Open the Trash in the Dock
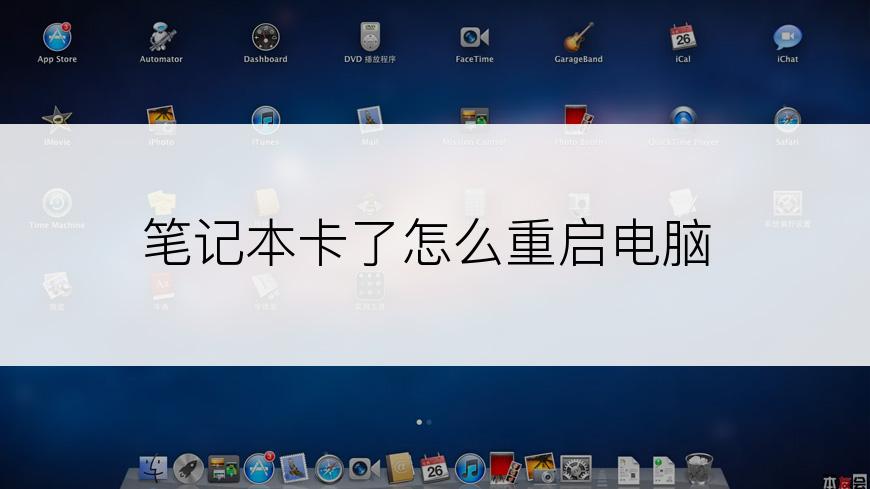 pyautogui.click(x=699, y=469)
